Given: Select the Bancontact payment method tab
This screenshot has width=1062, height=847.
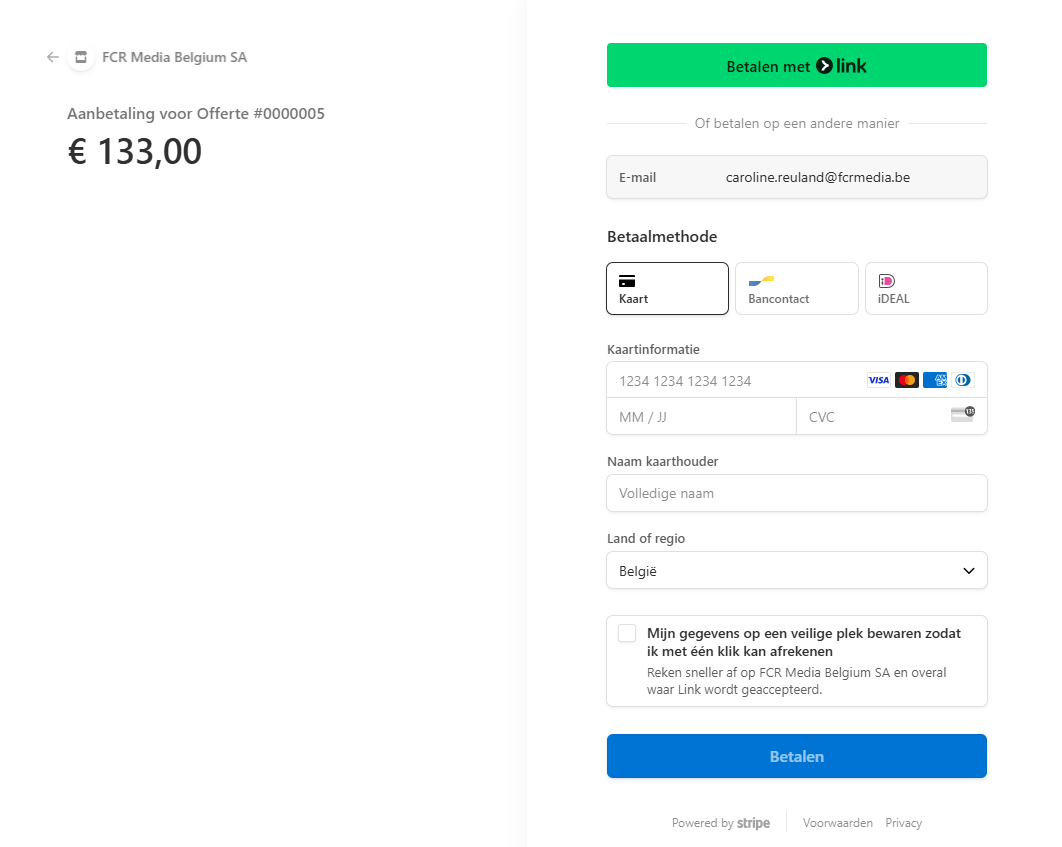Looking at the screenshot, I should tap(796, 288).
